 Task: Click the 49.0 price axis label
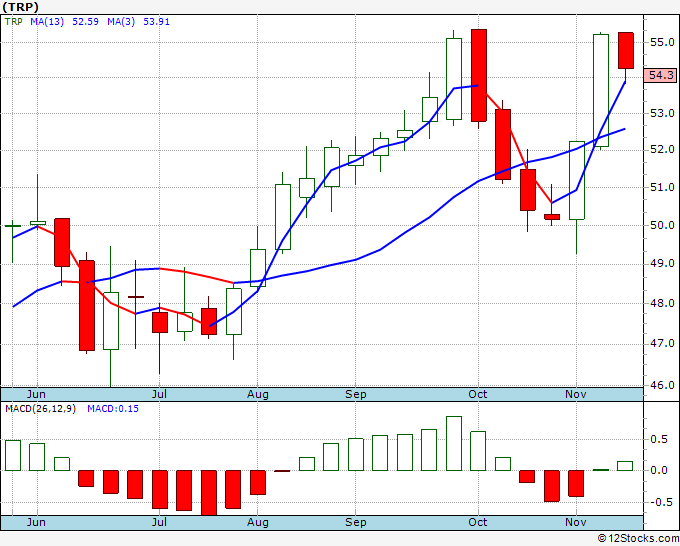click(x=662, y=264)
